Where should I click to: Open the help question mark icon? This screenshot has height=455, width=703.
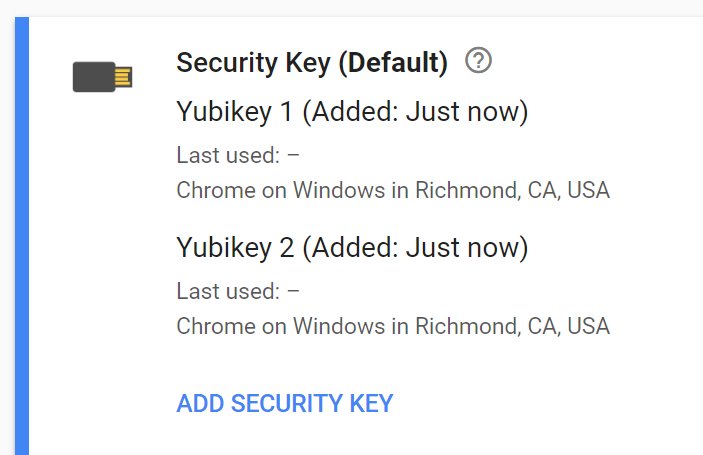479,62
